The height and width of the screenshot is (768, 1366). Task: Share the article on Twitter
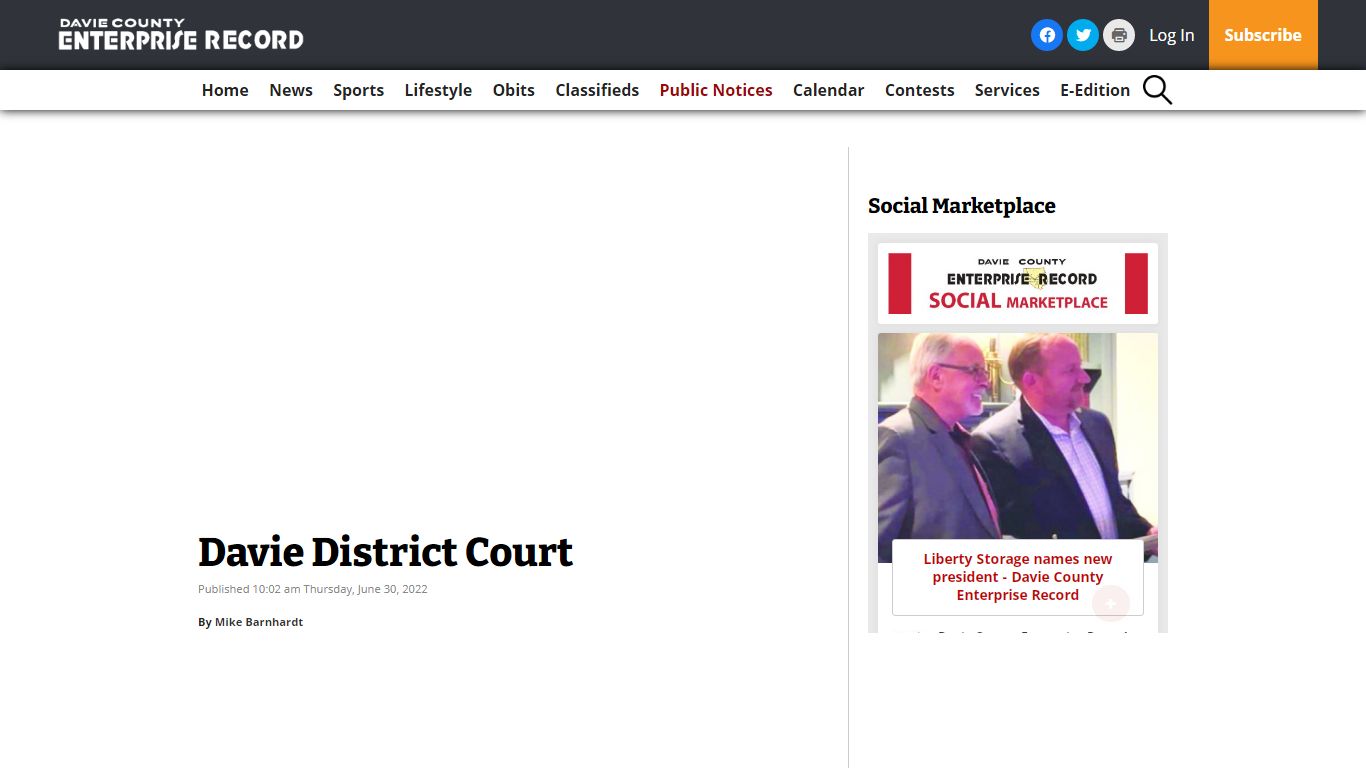(1083, 35)
